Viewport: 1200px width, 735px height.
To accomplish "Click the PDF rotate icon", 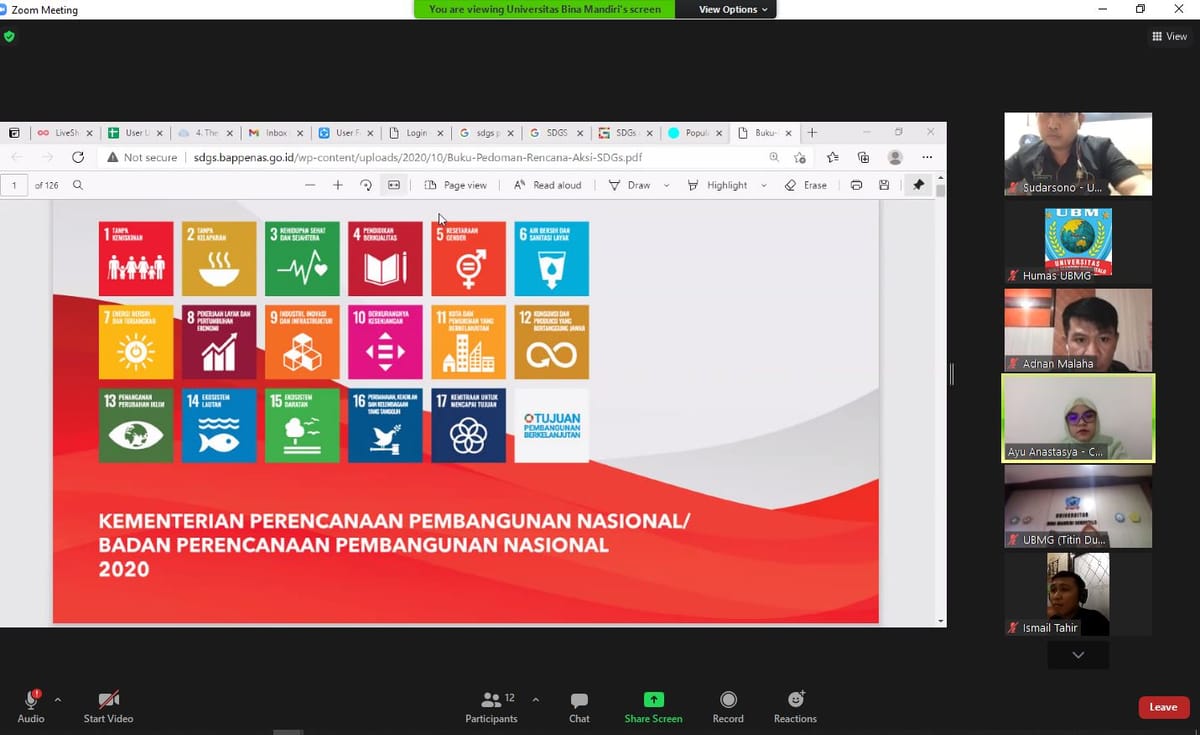I will pyautogui.click(x=366, y=185).
